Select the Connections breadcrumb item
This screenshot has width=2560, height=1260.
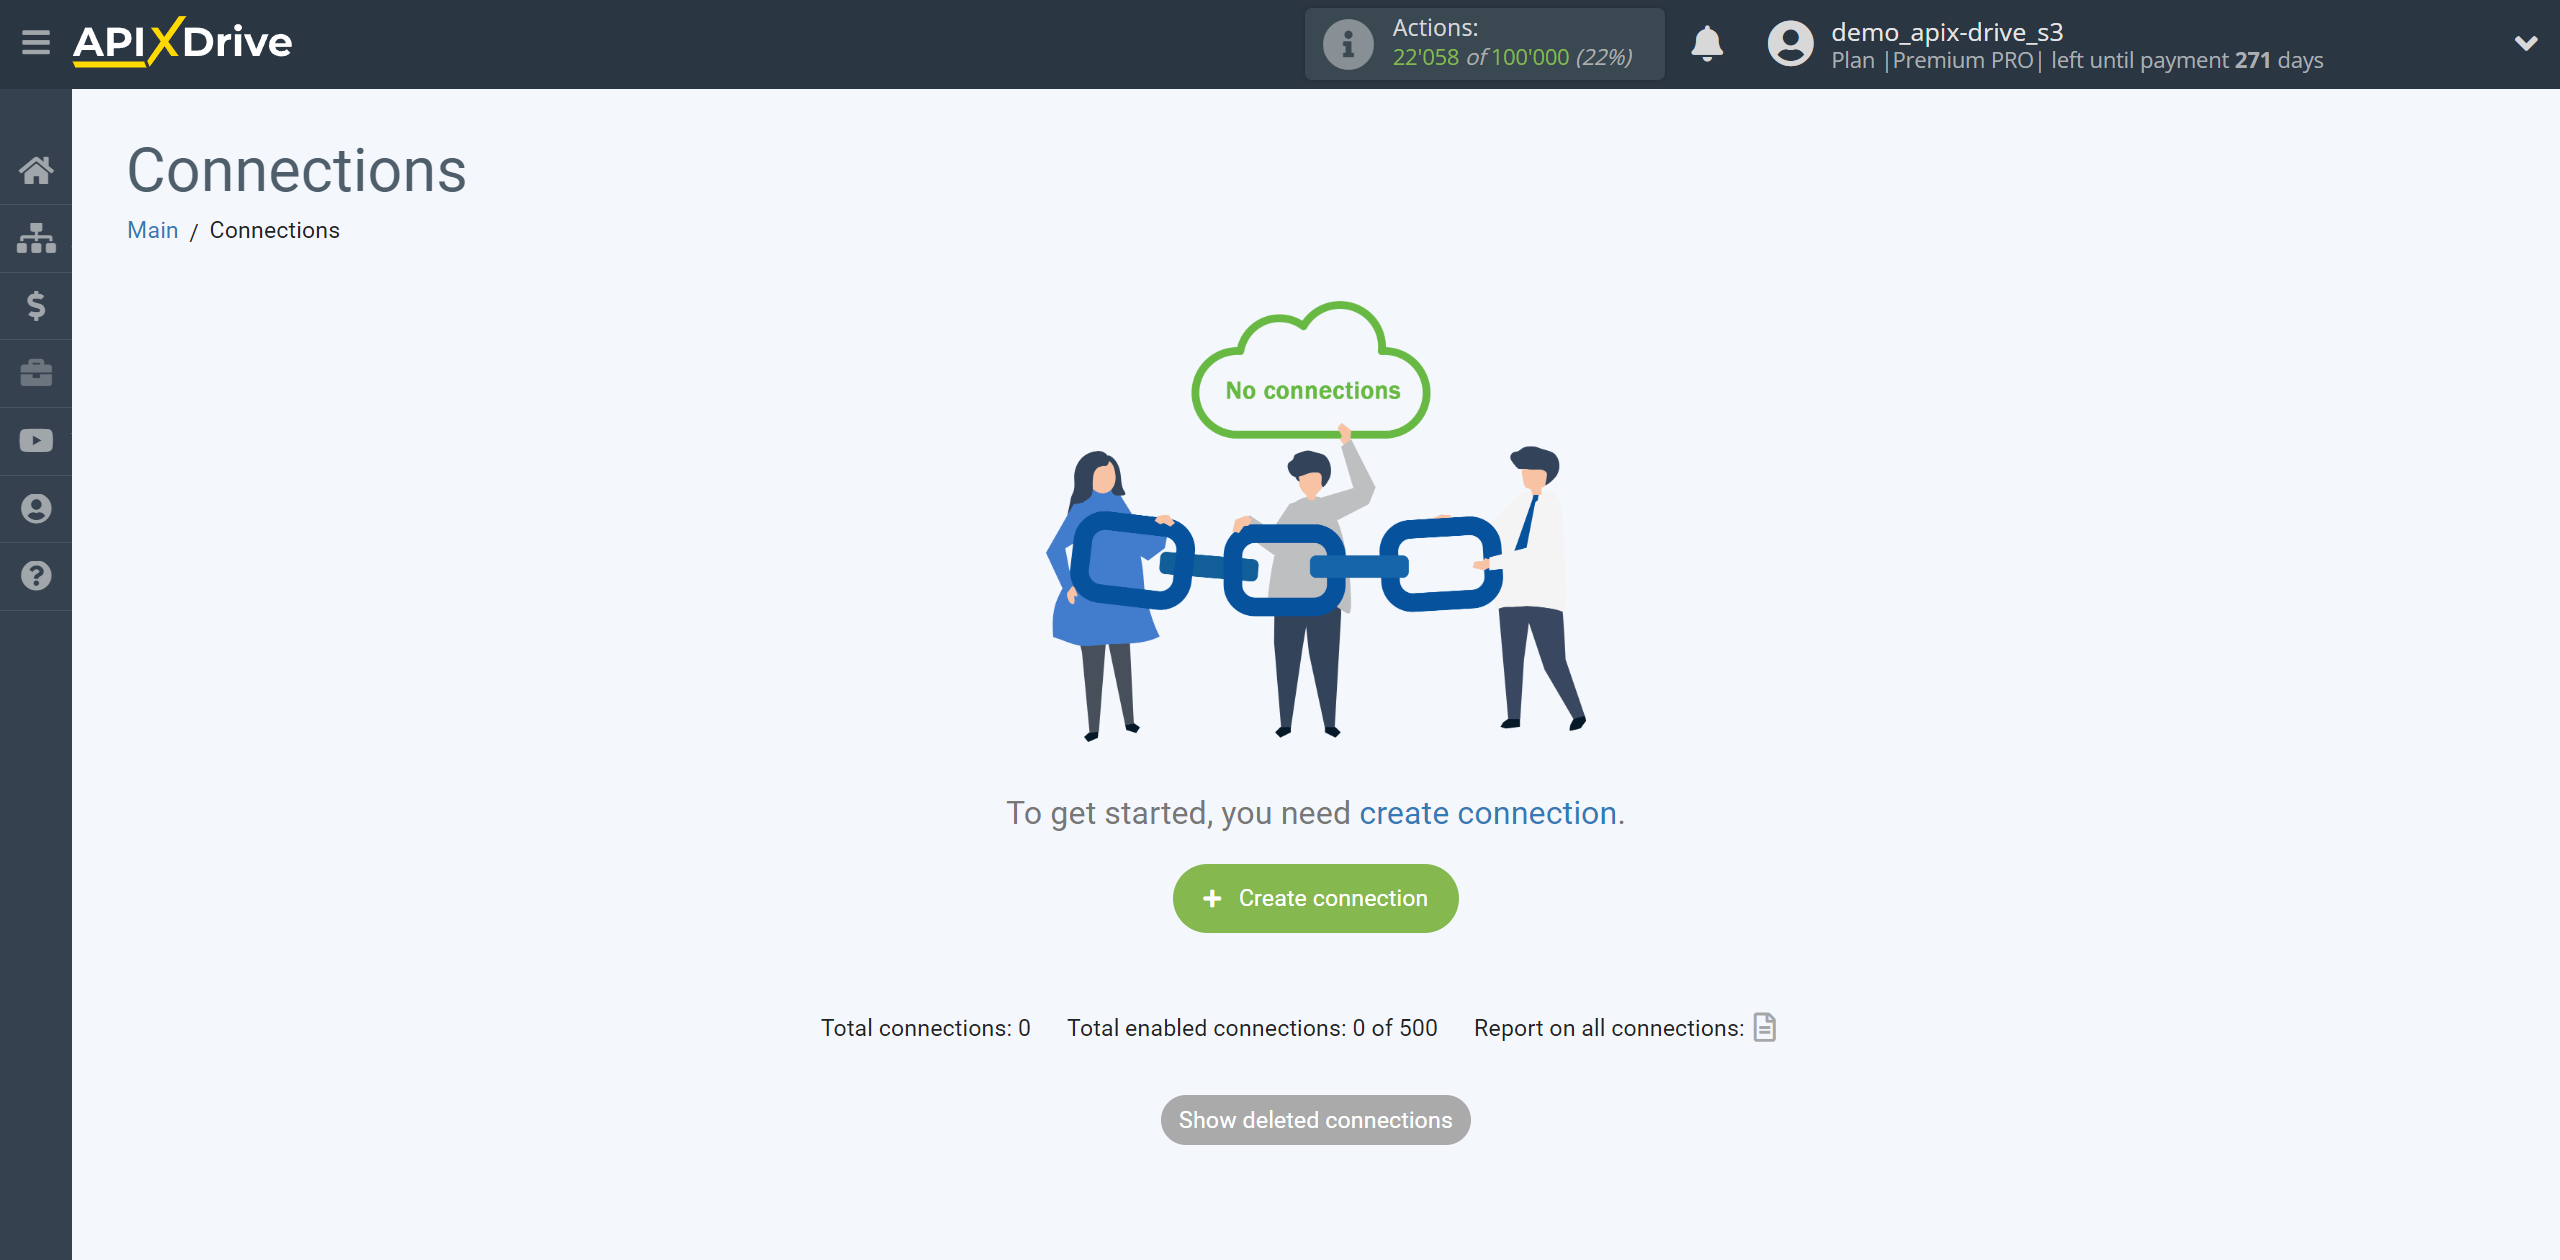(x=274, y=230)
